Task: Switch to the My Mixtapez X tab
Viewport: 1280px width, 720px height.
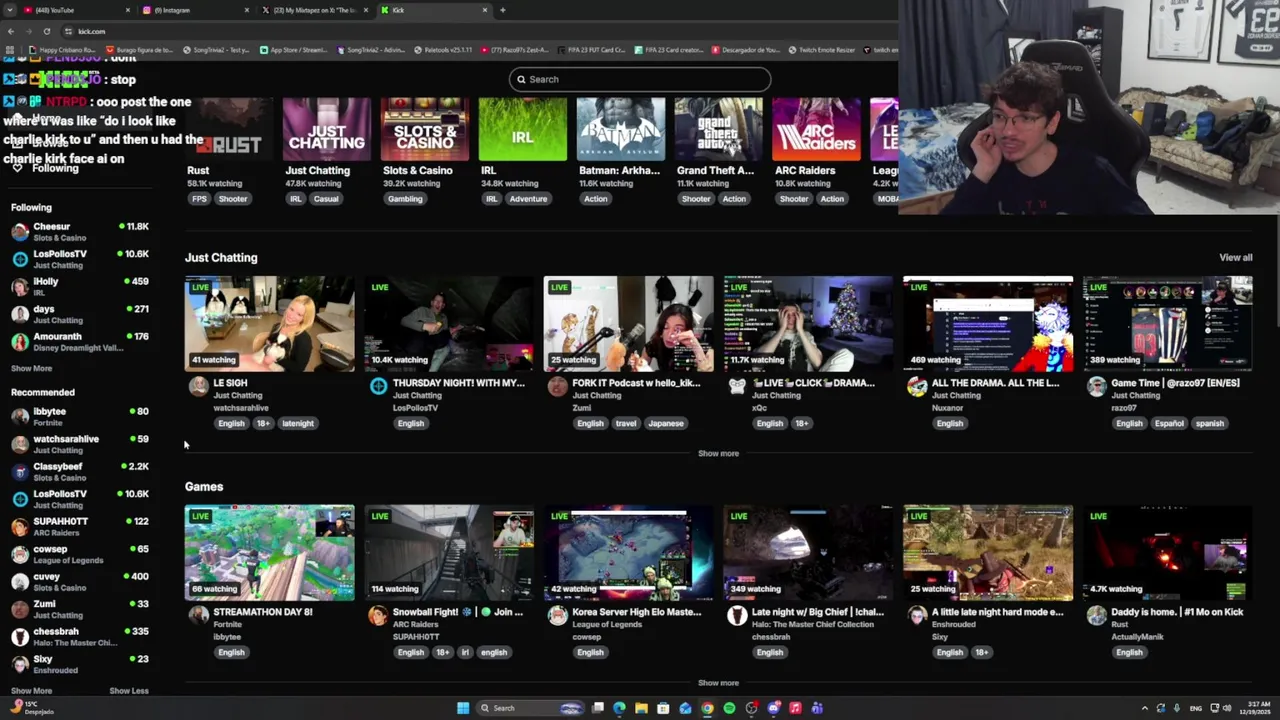Action: pyautogui.click(x=314, y=10)
